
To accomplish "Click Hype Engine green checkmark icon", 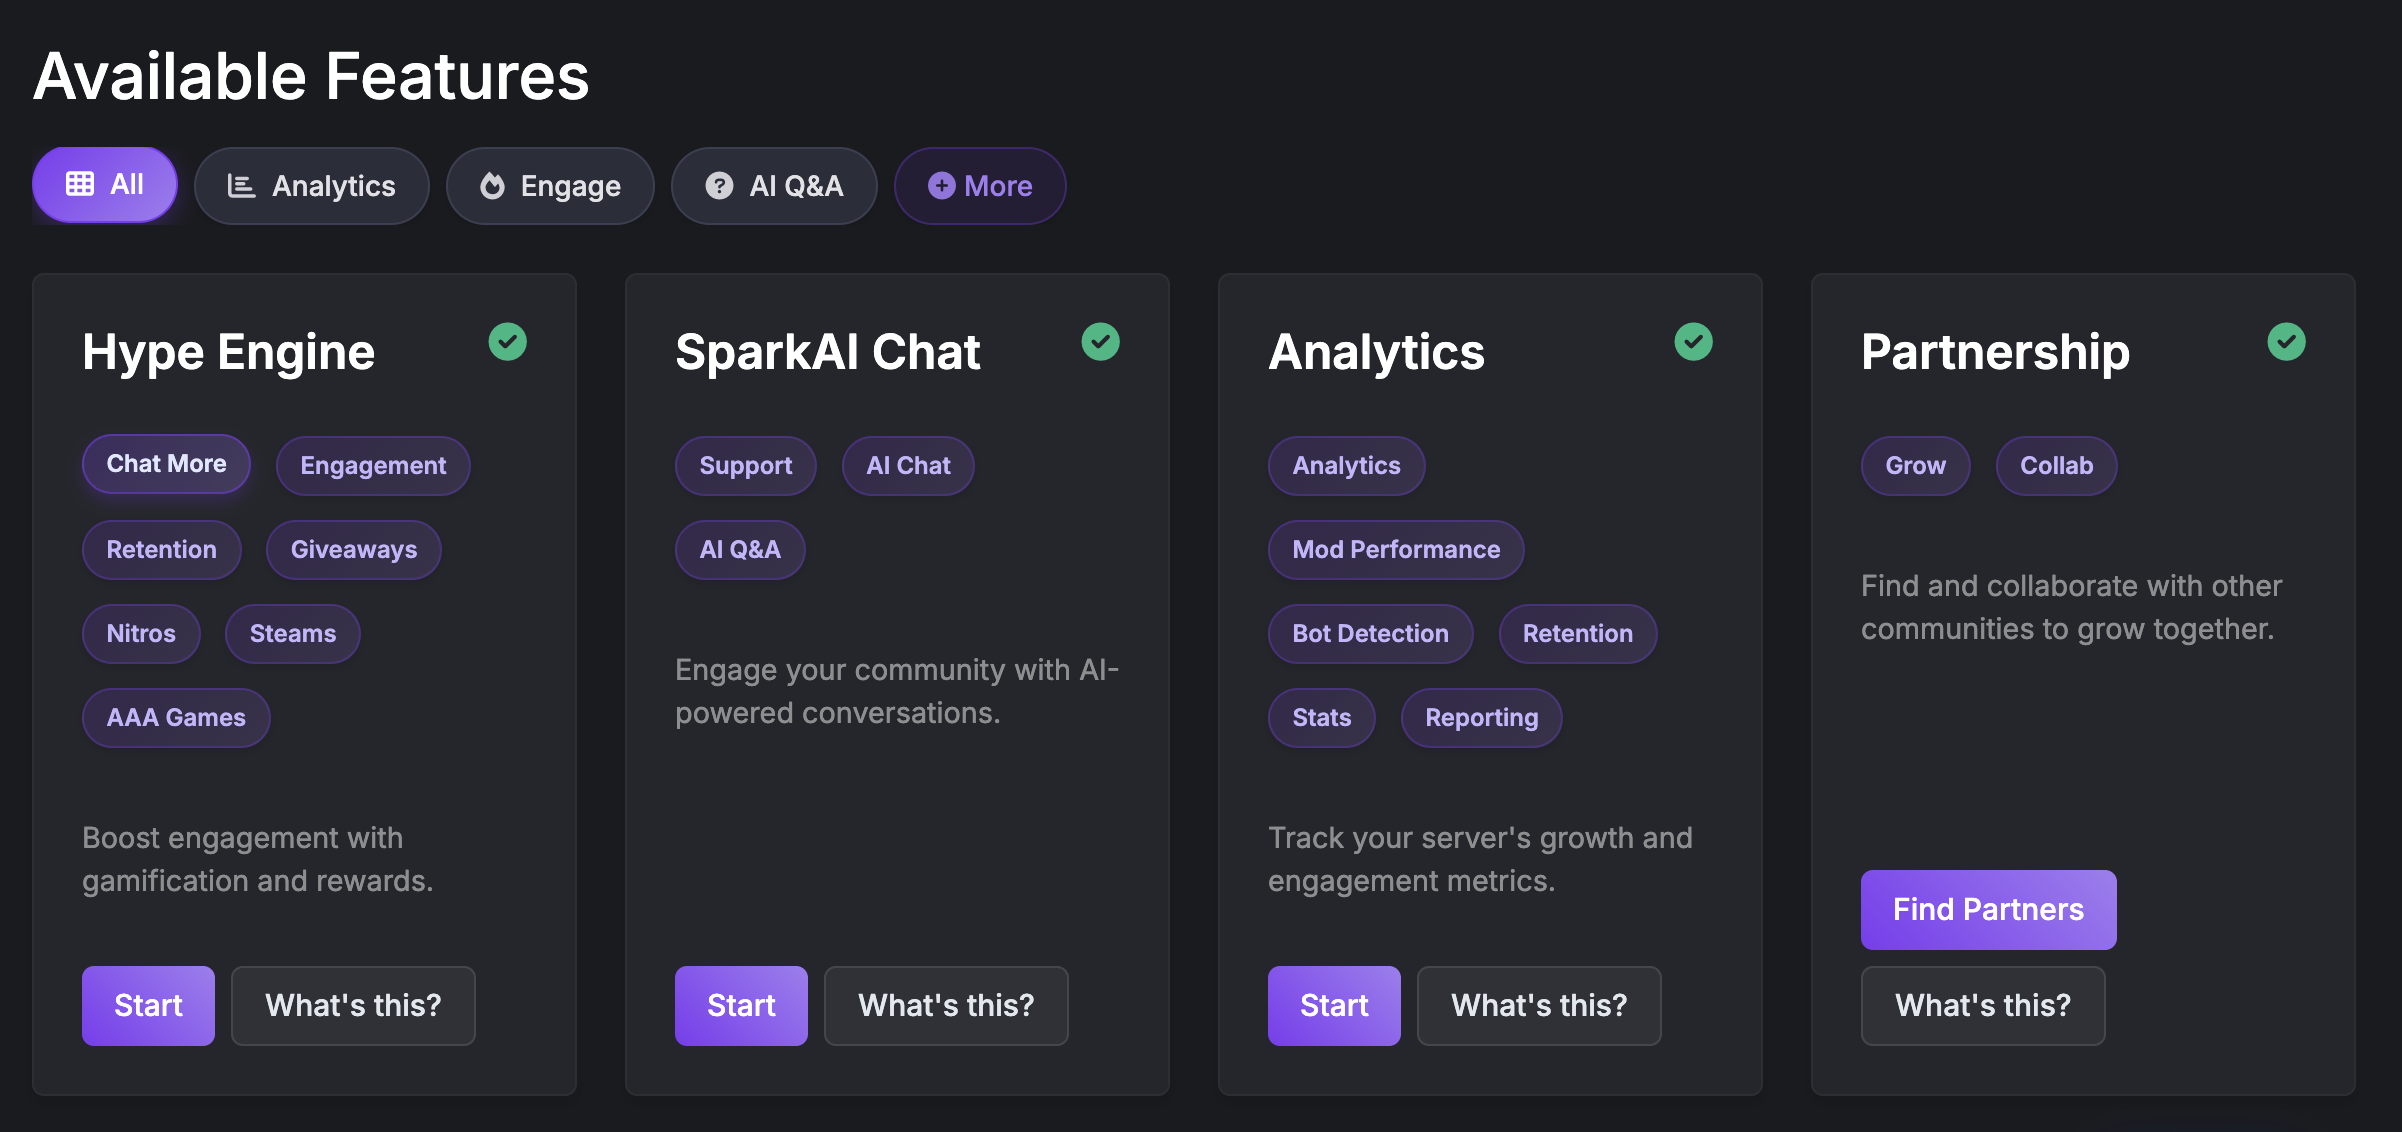I will point(507,342).
